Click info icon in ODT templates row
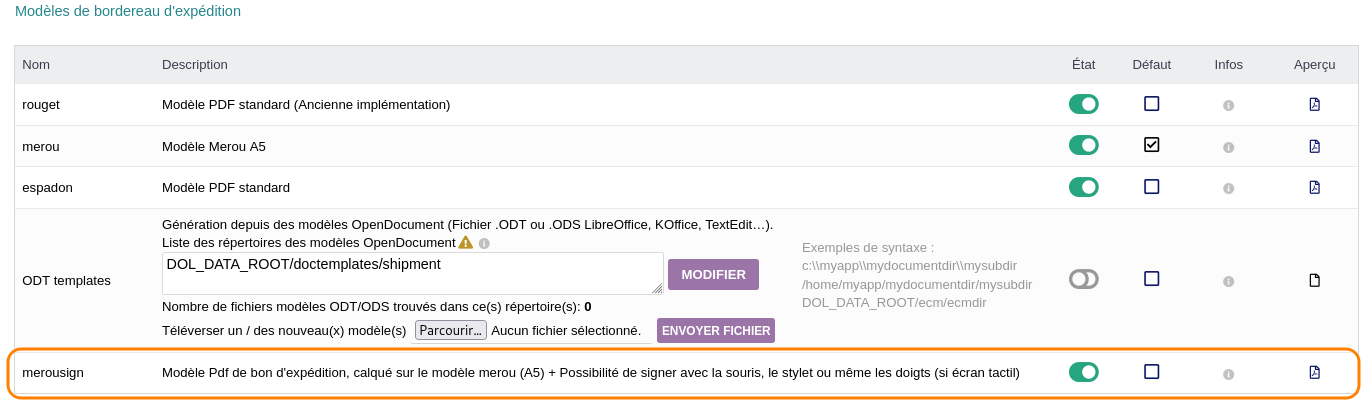This screenshot has width=1366, height=408. pyautogui.click(x=1228, y=282)
